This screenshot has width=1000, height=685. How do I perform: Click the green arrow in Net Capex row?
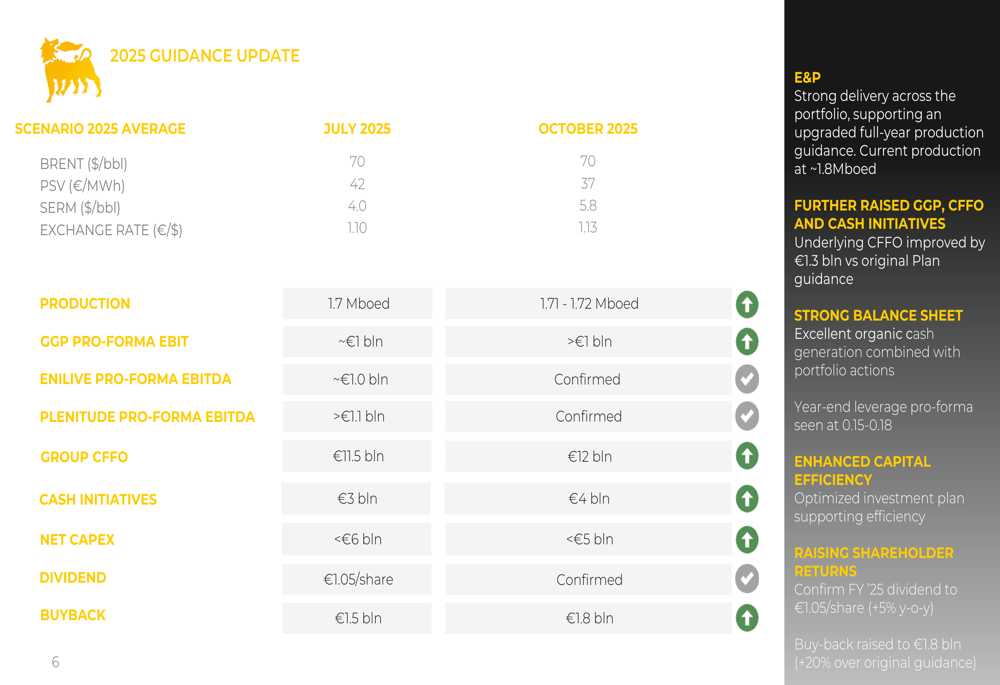tap(746, 539)
